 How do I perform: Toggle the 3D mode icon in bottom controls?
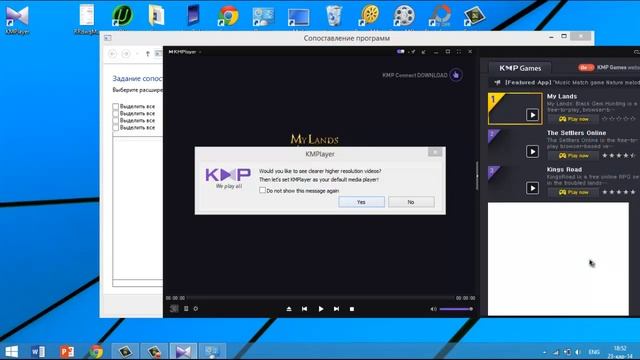(x=174, y=309)
